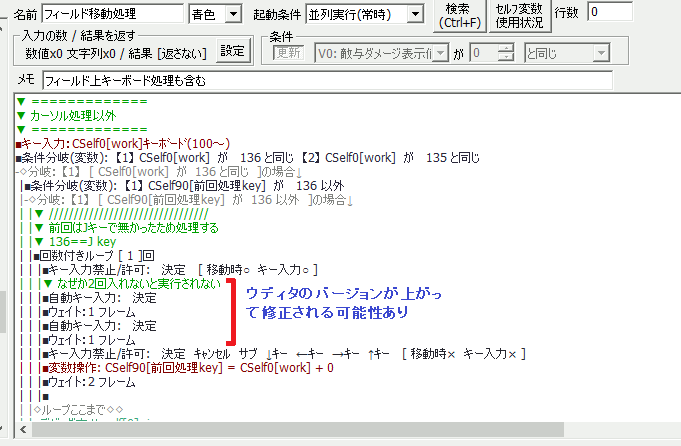Increase the condition value with up stepper
The image size is (681, 446).
click(506, 48)
